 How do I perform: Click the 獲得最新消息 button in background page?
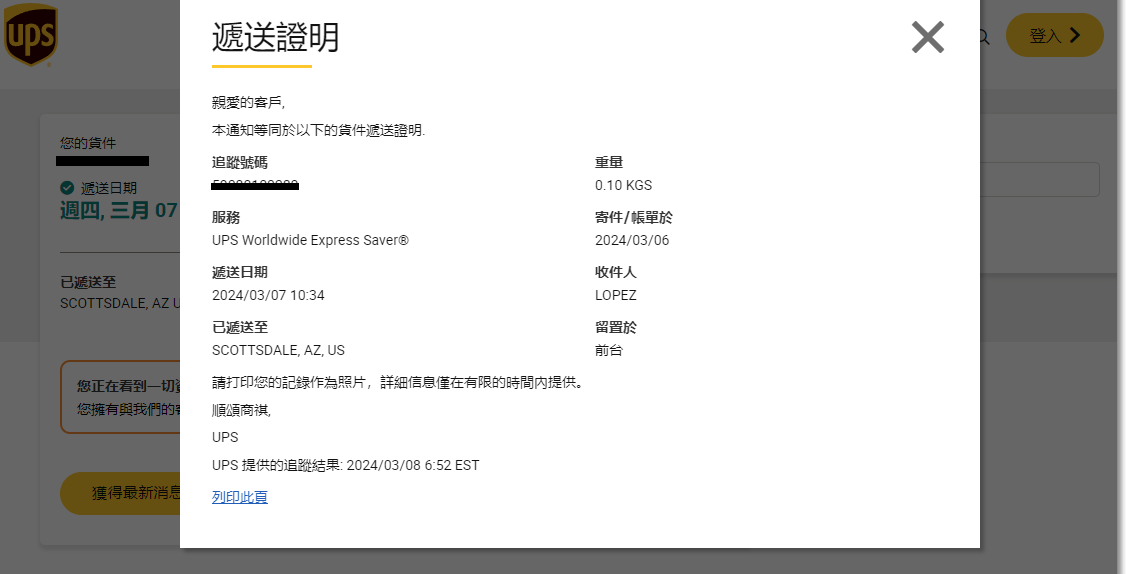(x=121, y=494)
